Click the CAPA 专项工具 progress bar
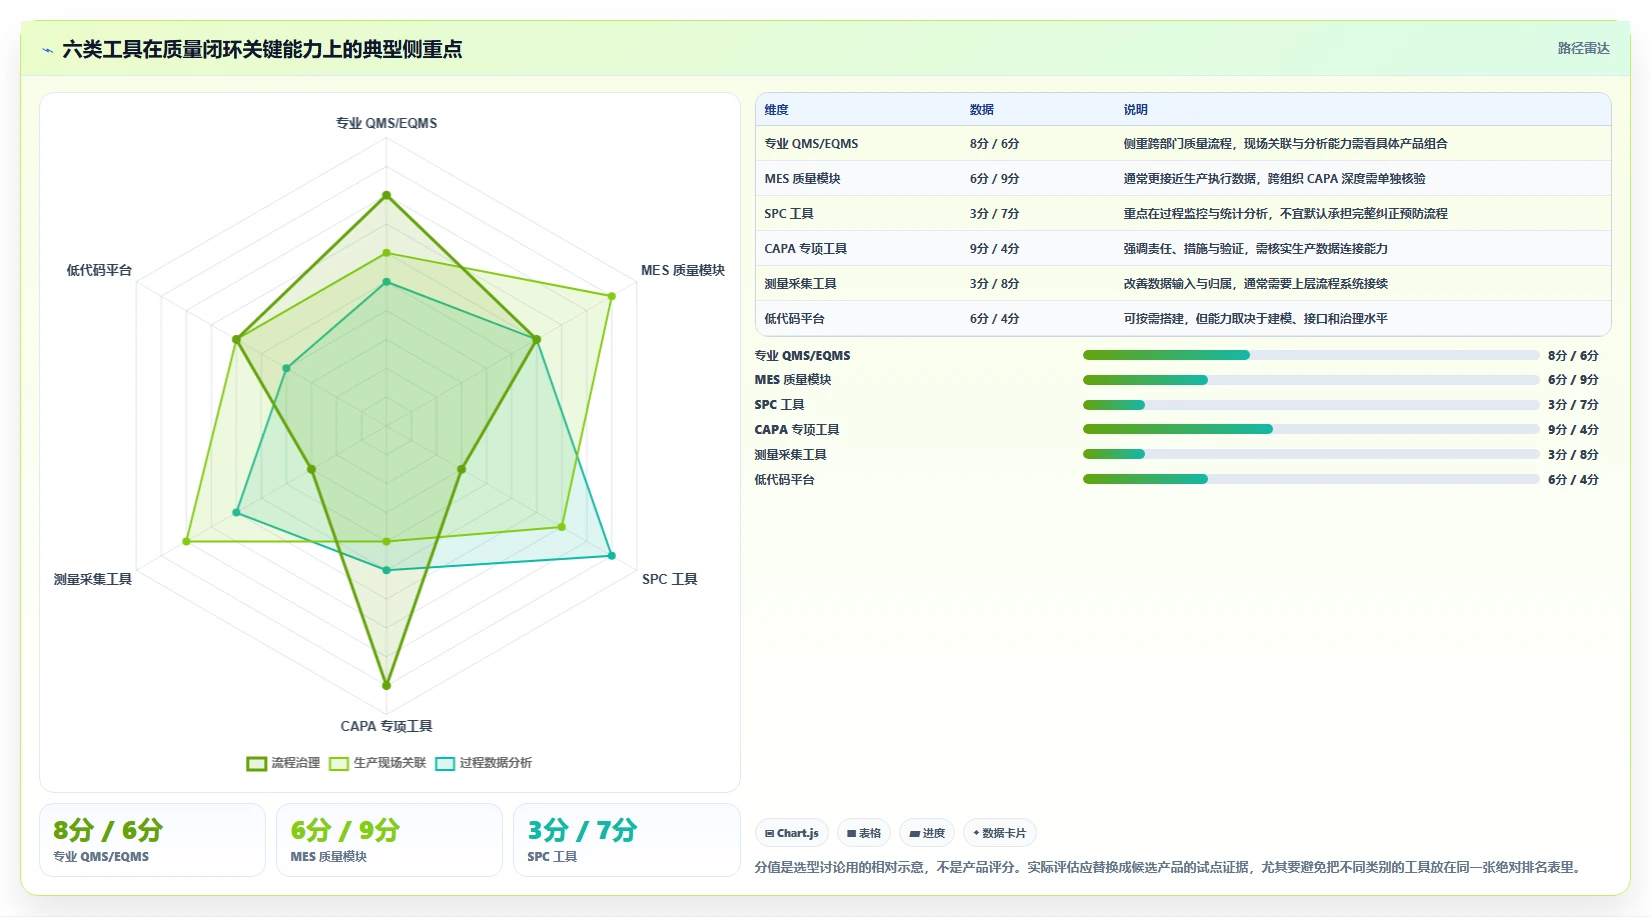This screenshot has width=1651, height=917. click(x=1311, y=429)
